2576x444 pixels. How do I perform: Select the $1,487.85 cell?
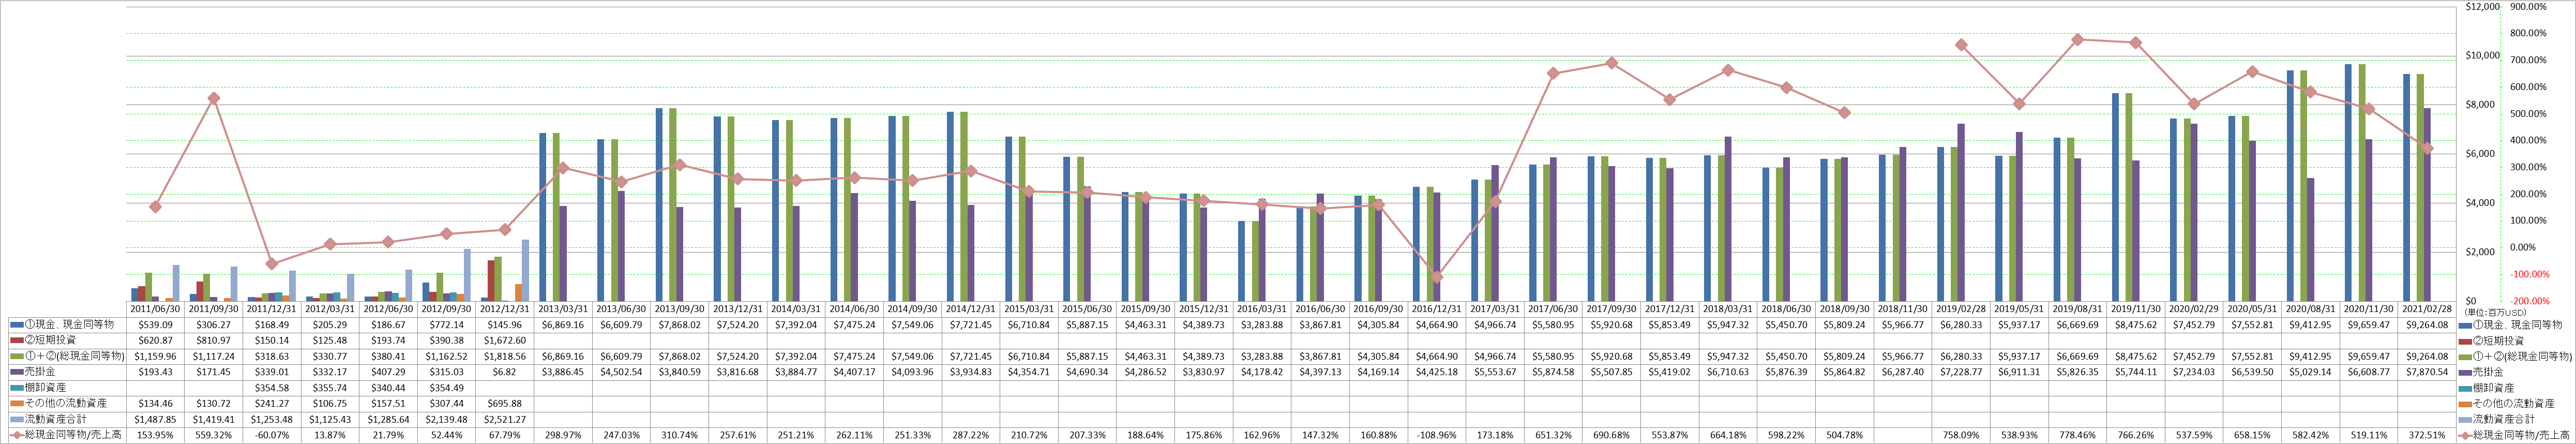pyautogui.click(x=155, y=419)
